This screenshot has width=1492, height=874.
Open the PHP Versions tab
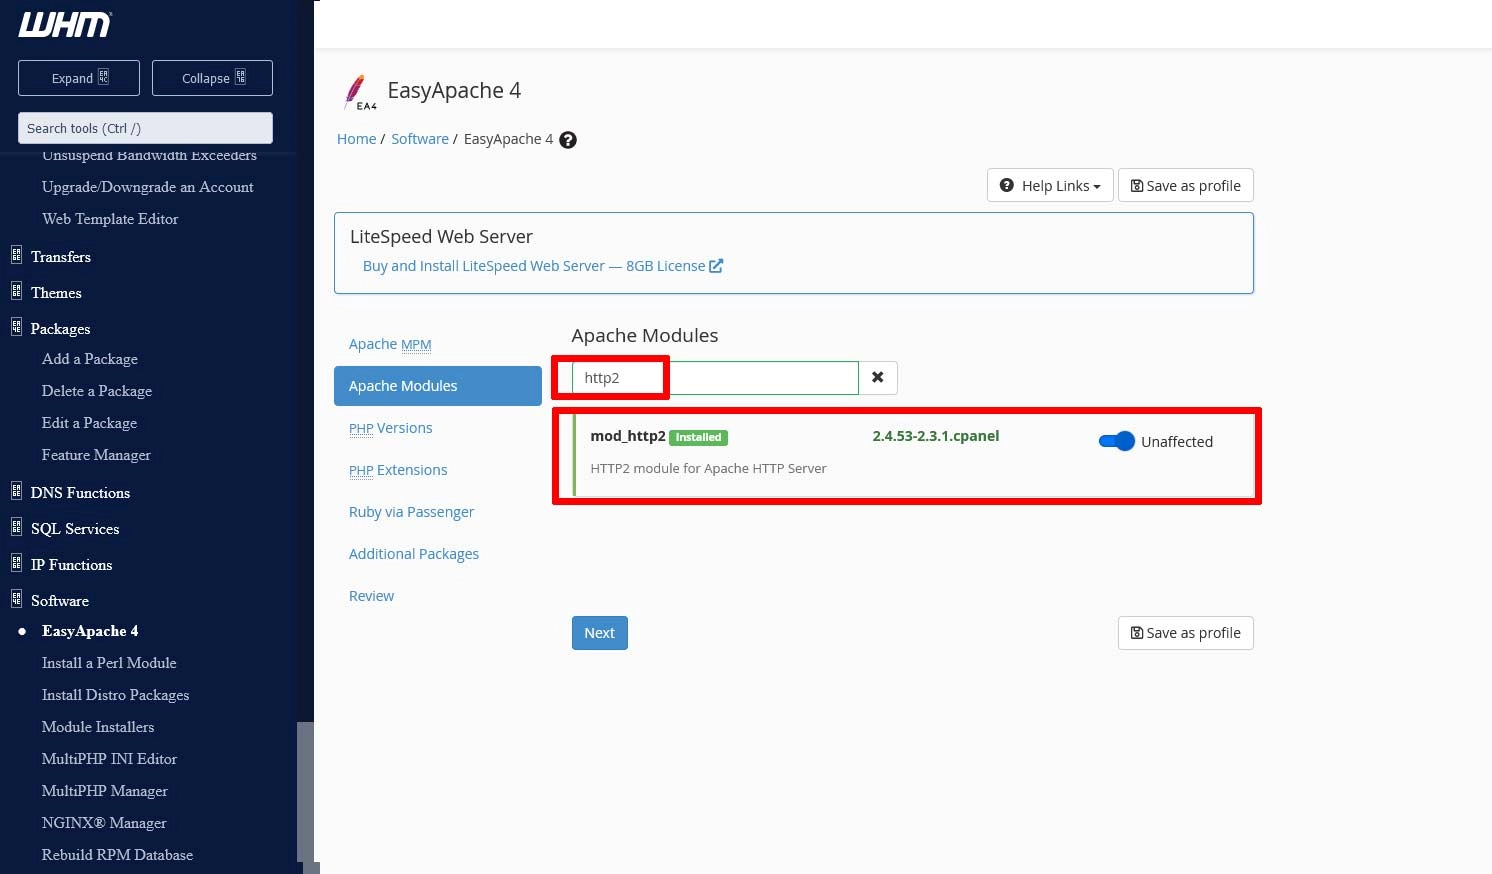coord(391,428)
